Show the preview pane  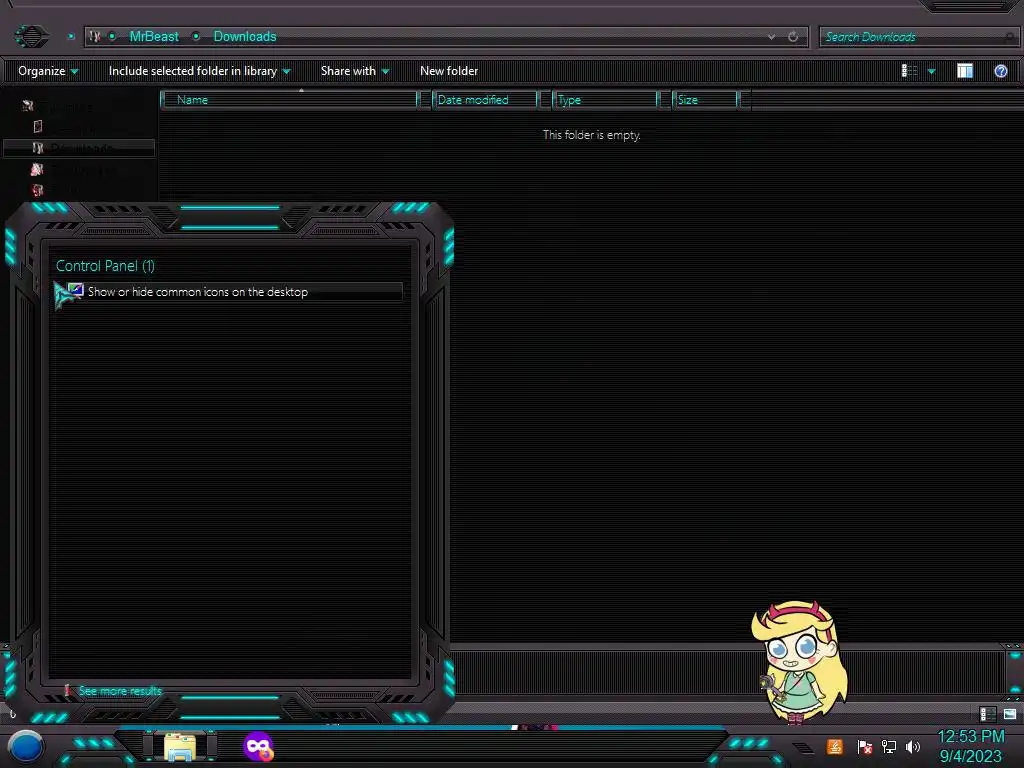click(965, 71)
